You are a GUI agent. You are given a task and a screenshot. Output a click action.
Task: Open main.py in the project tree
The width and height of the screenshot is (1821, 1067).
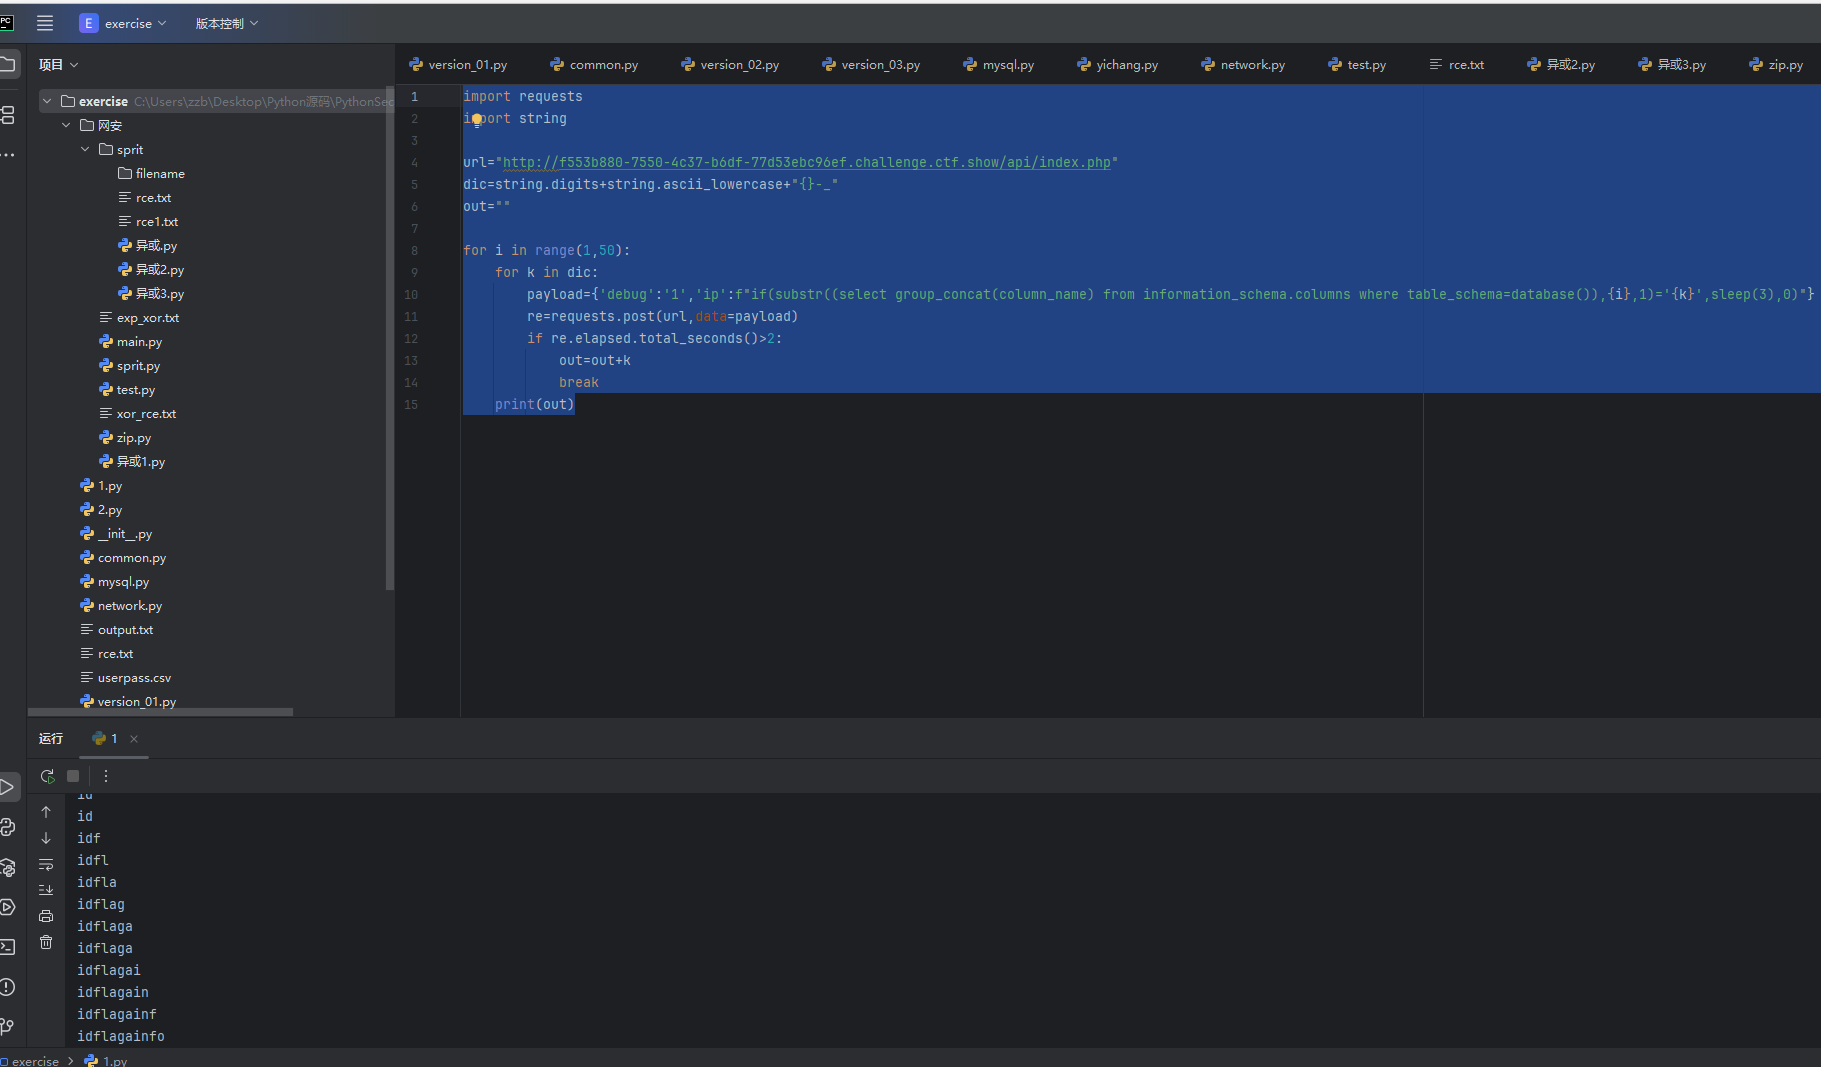pyautogui.click(x=130, y=341)
